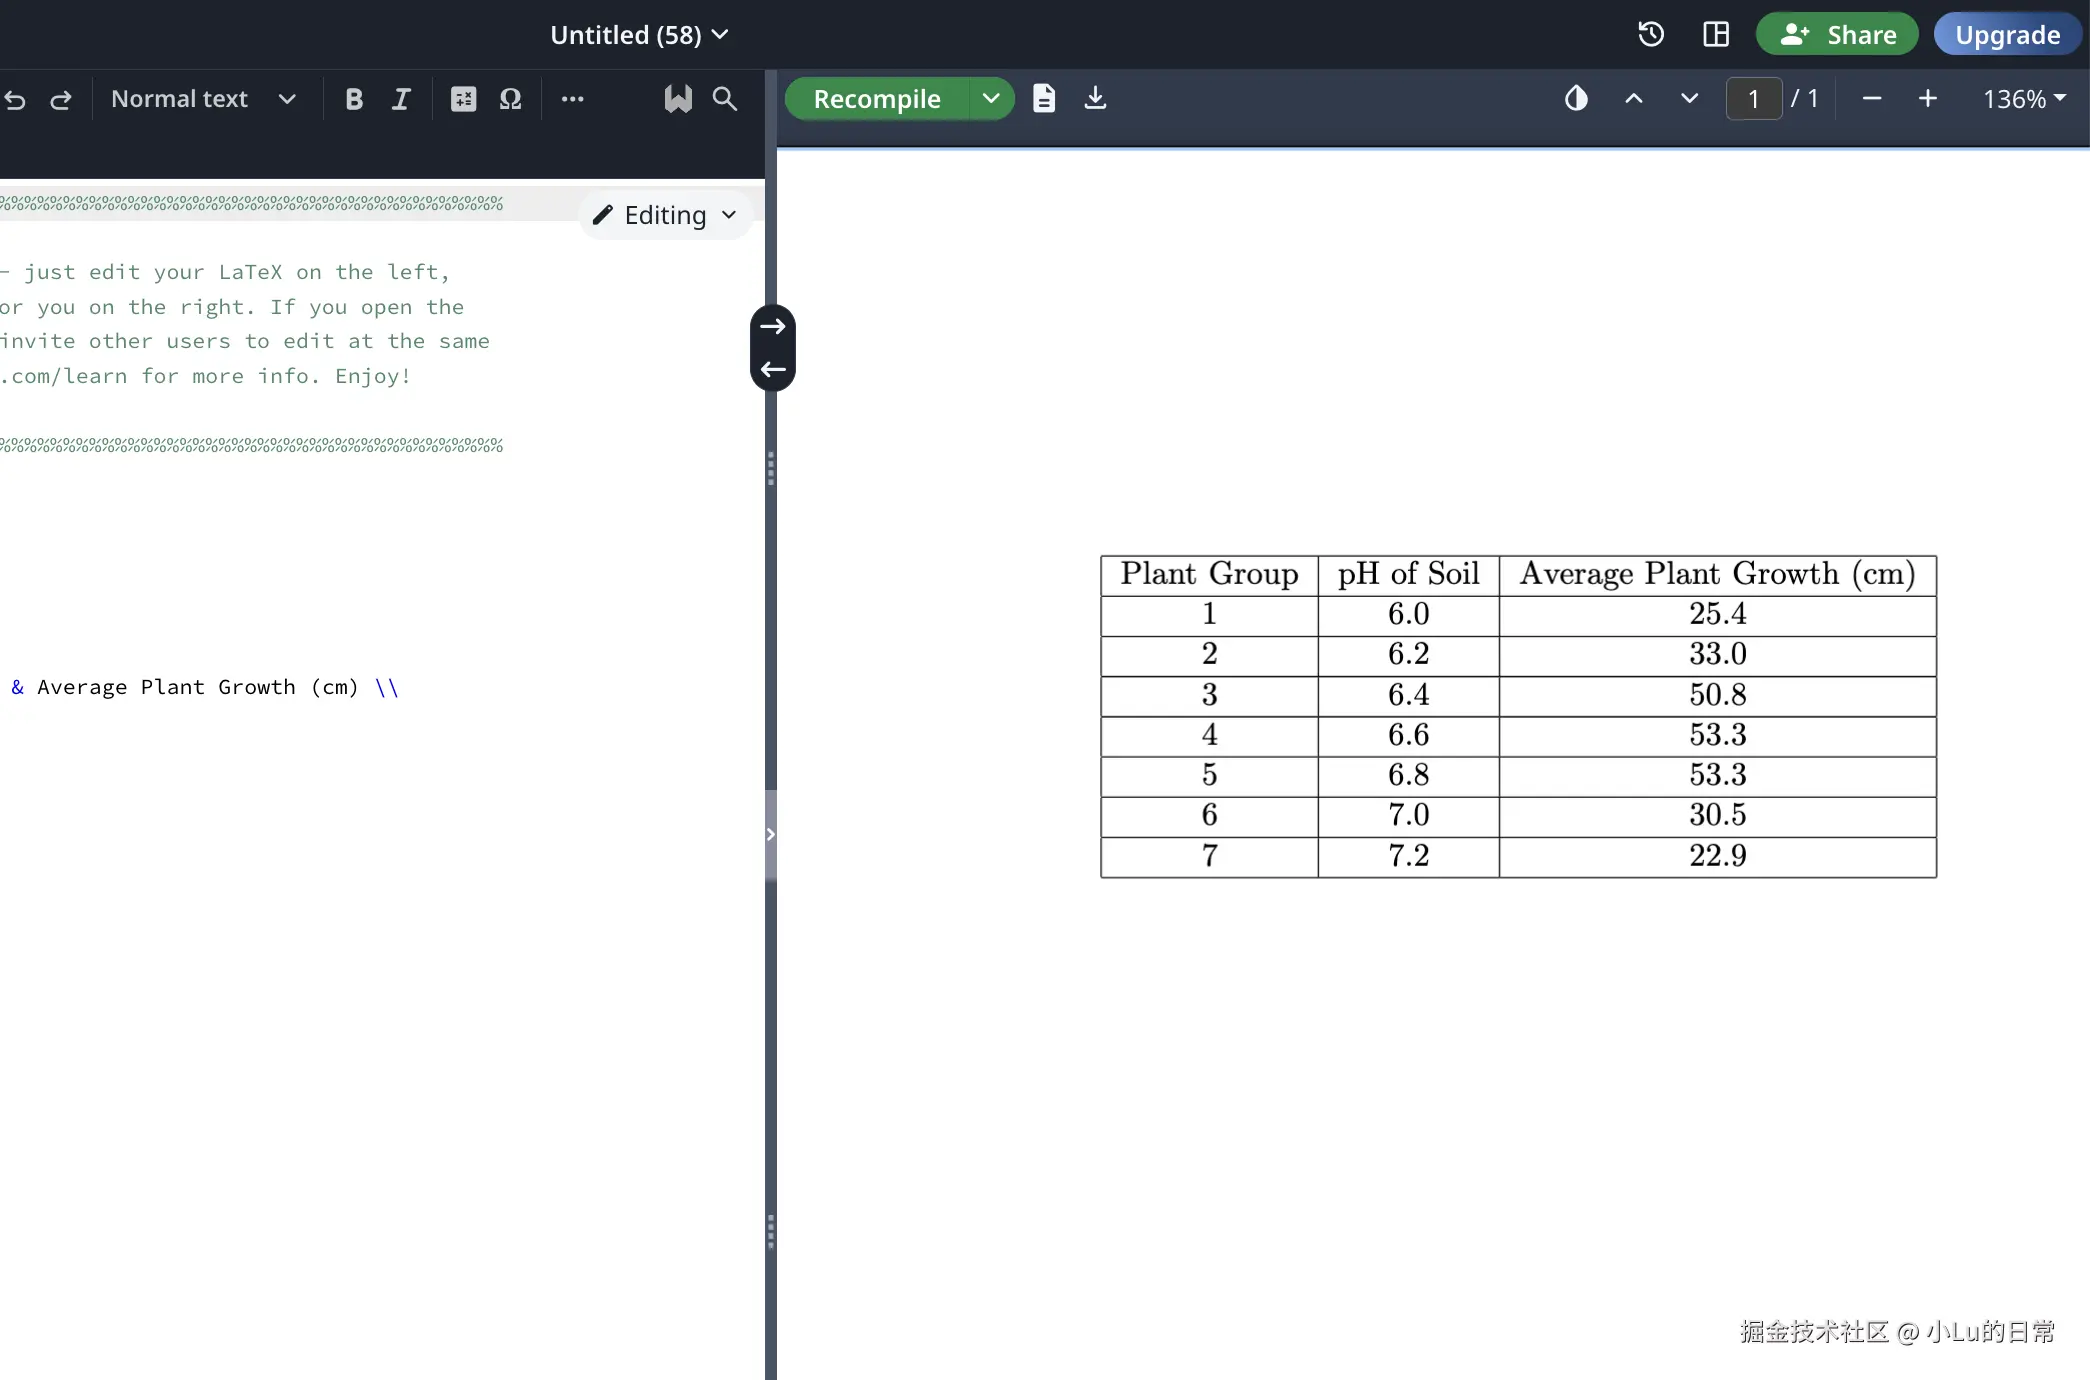Open the 136% zoom level dropdown

(2024, 99)
